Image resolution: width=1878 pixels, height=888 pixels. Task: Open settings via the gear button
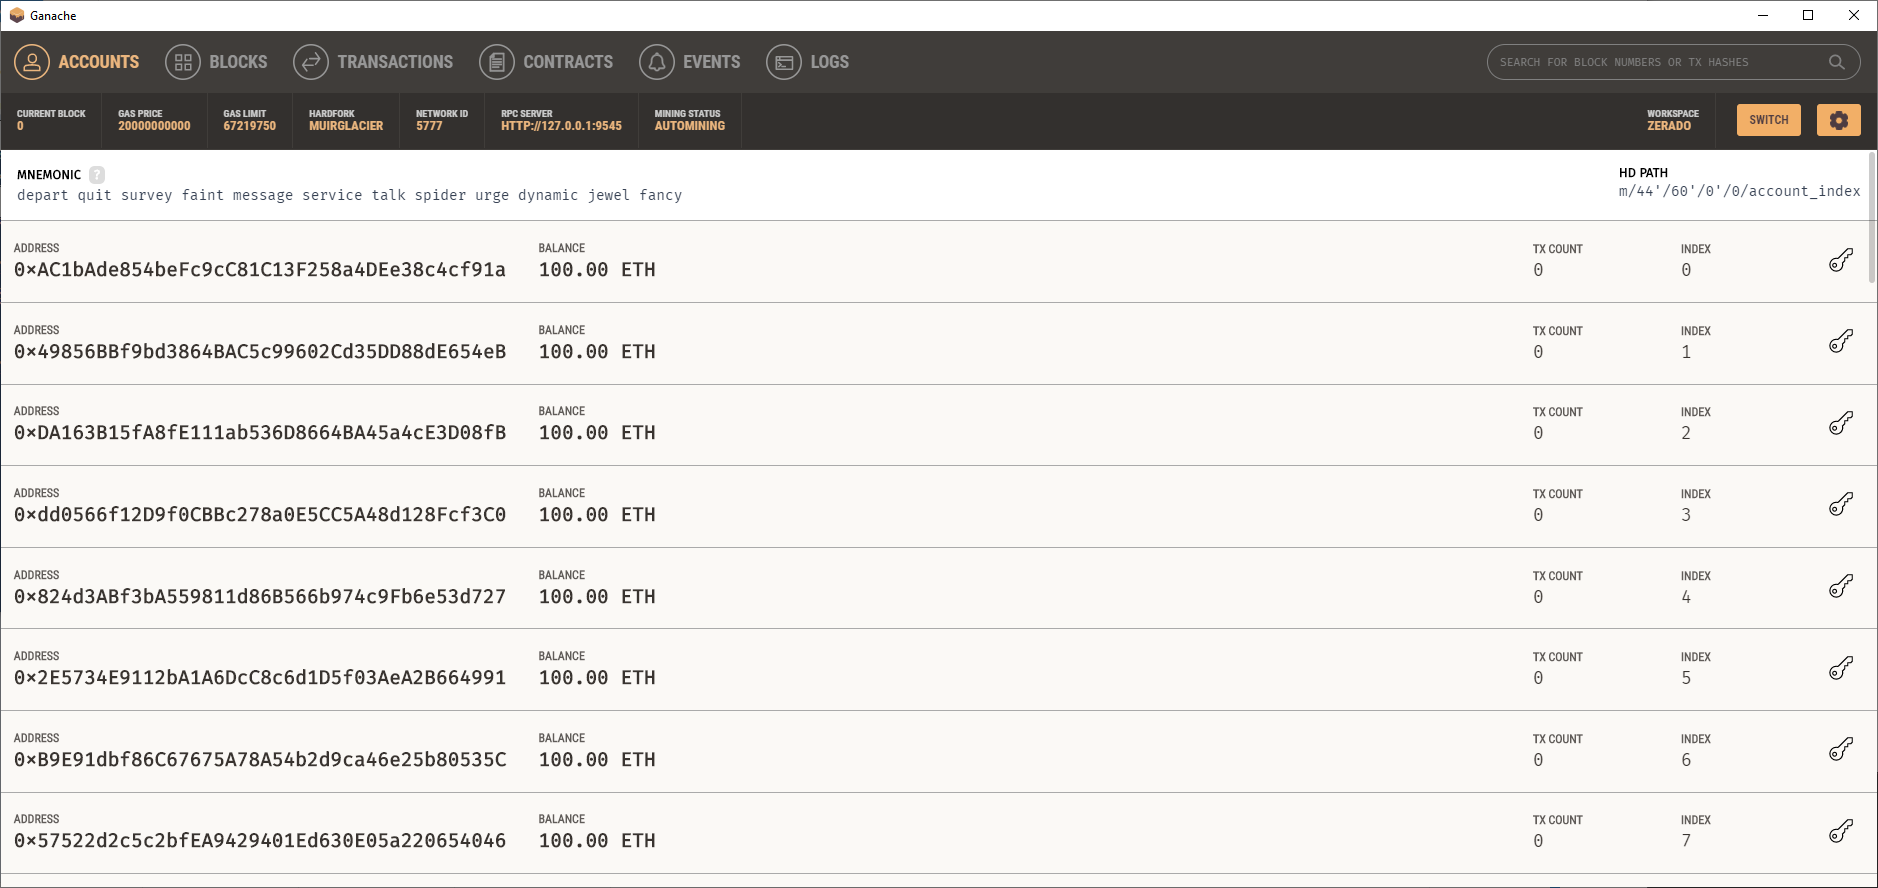tap(1838, 120)
